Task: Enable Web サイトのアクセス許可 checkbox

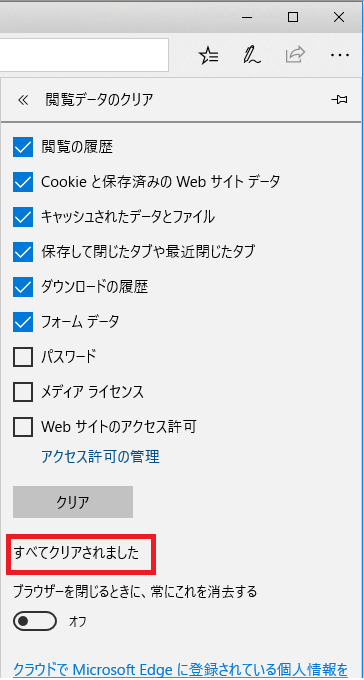Action: click(x=23, y=427)
